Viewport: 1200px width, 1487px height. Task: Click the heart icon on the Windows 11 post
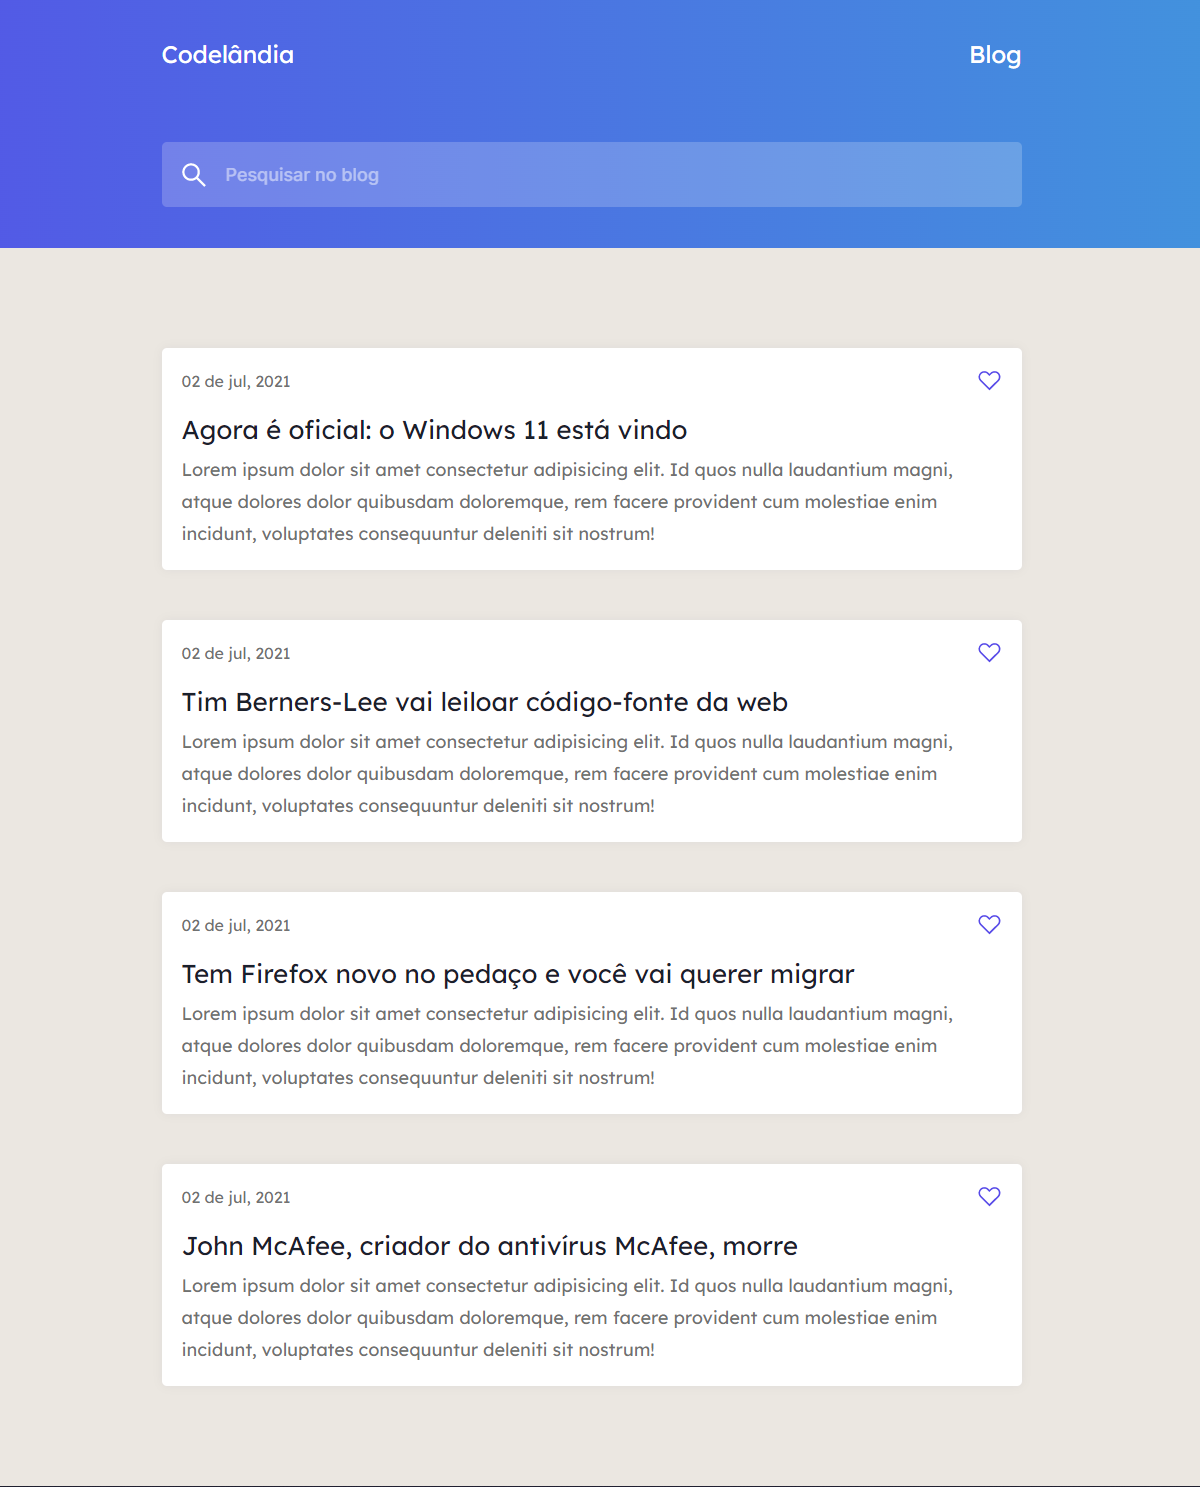click(989, 380)
